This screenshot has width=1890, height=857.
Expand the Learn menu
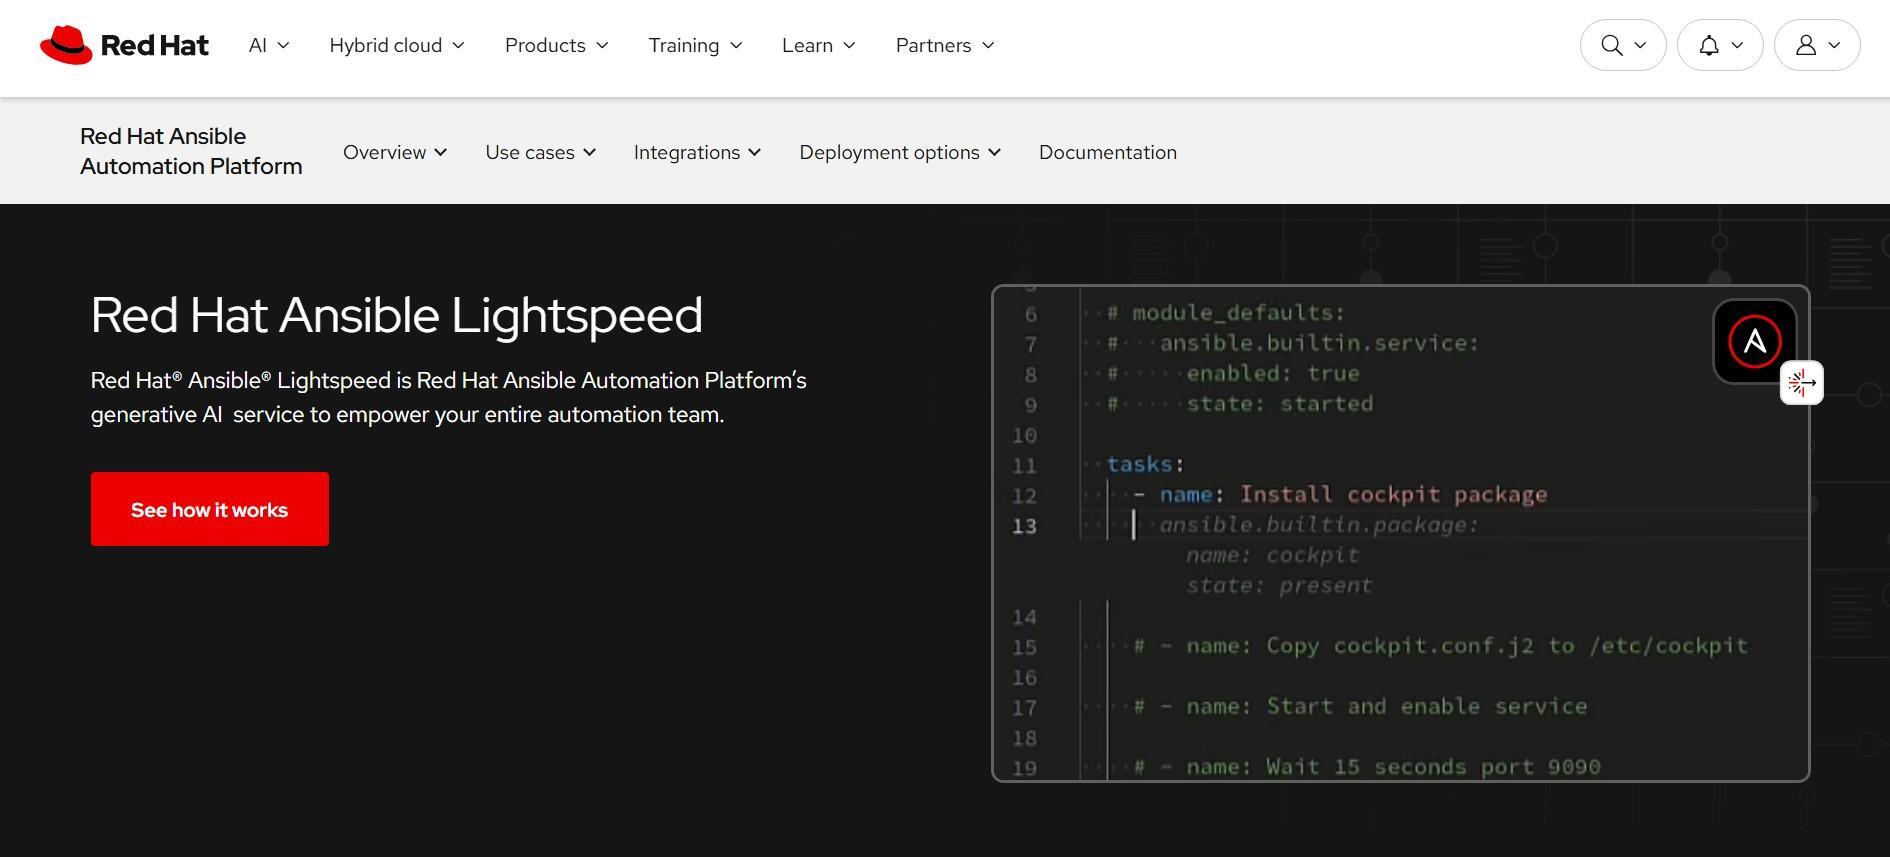click(x=818, y=45)
